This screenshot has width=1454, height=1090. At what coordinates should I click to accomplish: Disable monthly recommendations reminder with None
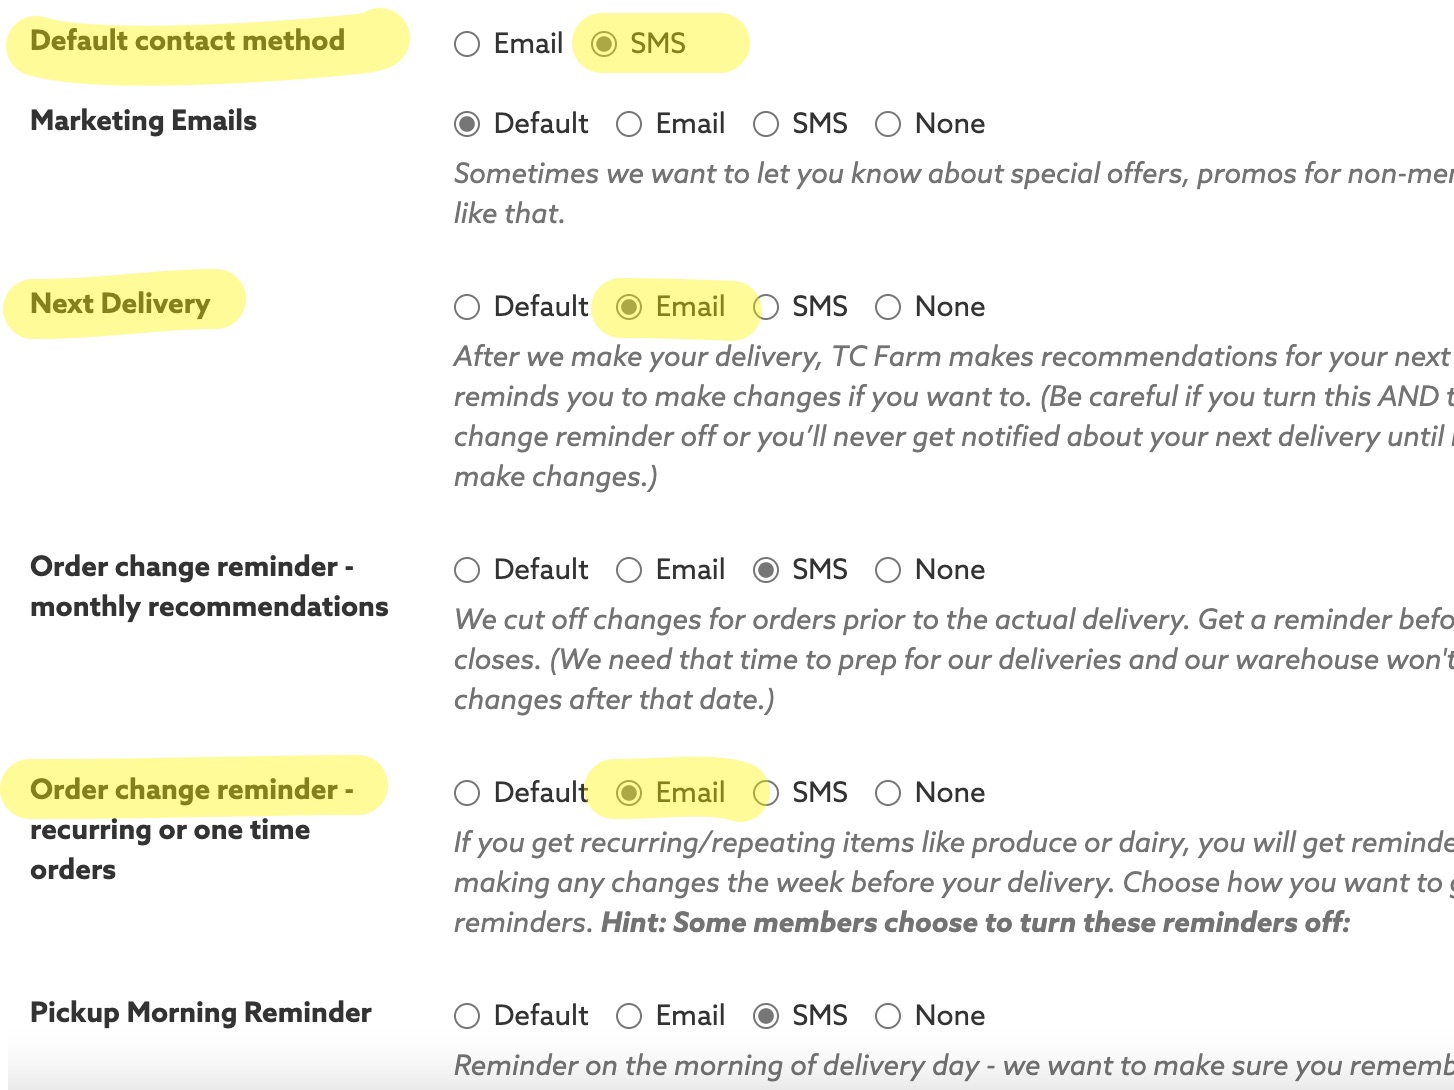(x=888, y=570)
